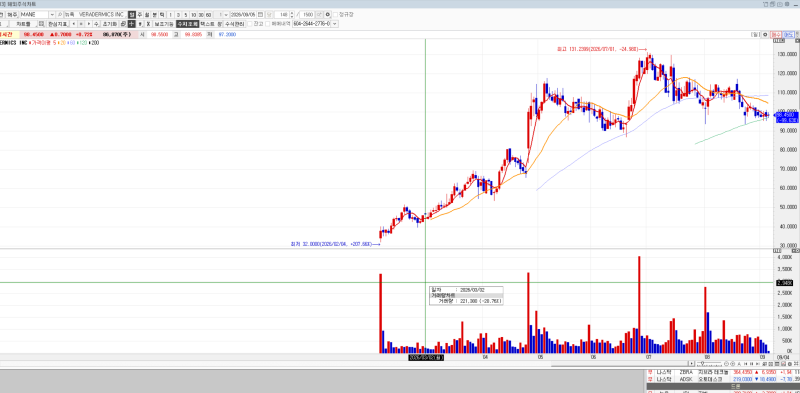Image resolution: width=800 pixels, height=393 pixels.
Task: Click the bottom toolbar gear icon
Action: pos(790,363)
